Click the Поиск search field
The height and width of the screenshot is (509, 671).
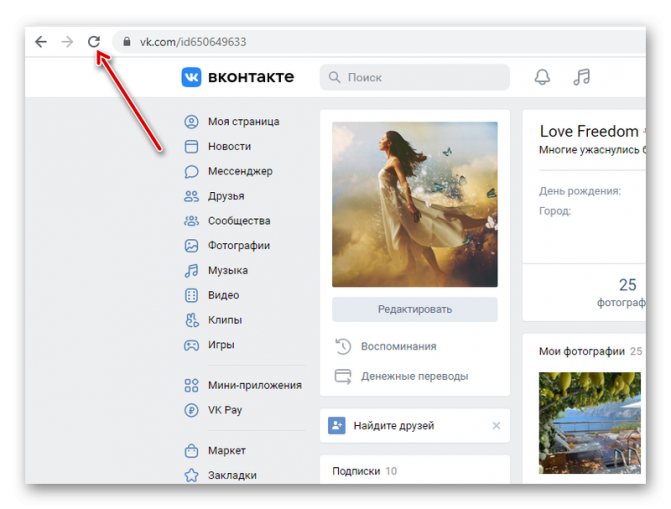pyautogui.click(x=414, y=77)
